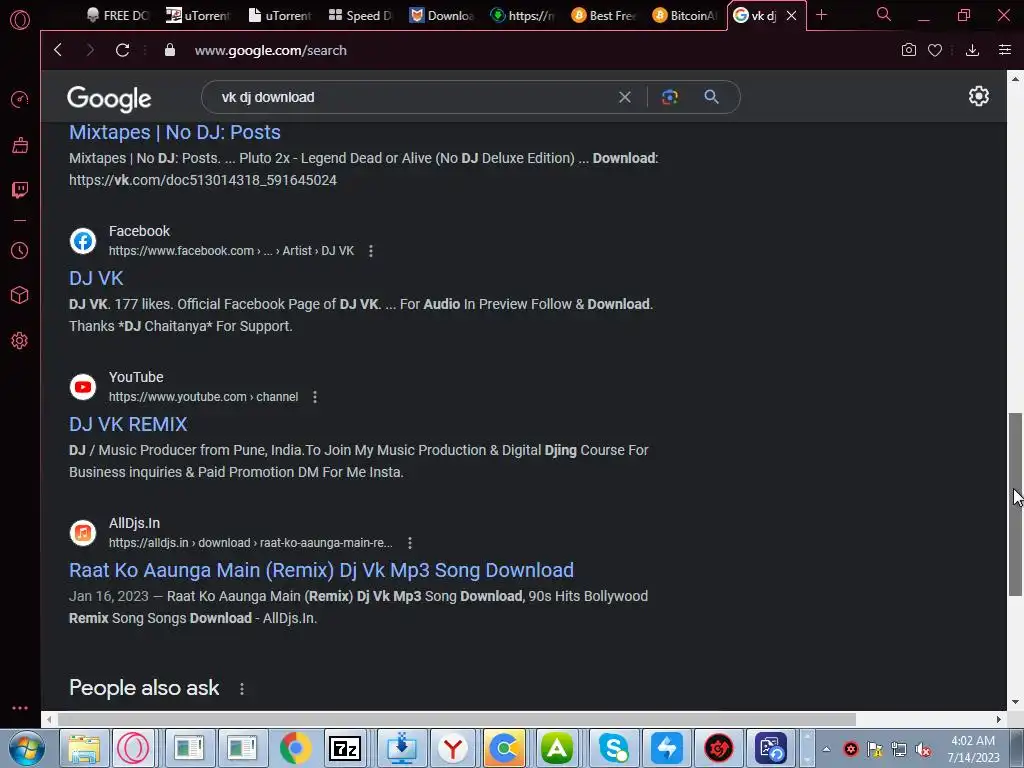Submit search with magnifier button
The height and width of the screenshot is (768, 1024).
712,97
